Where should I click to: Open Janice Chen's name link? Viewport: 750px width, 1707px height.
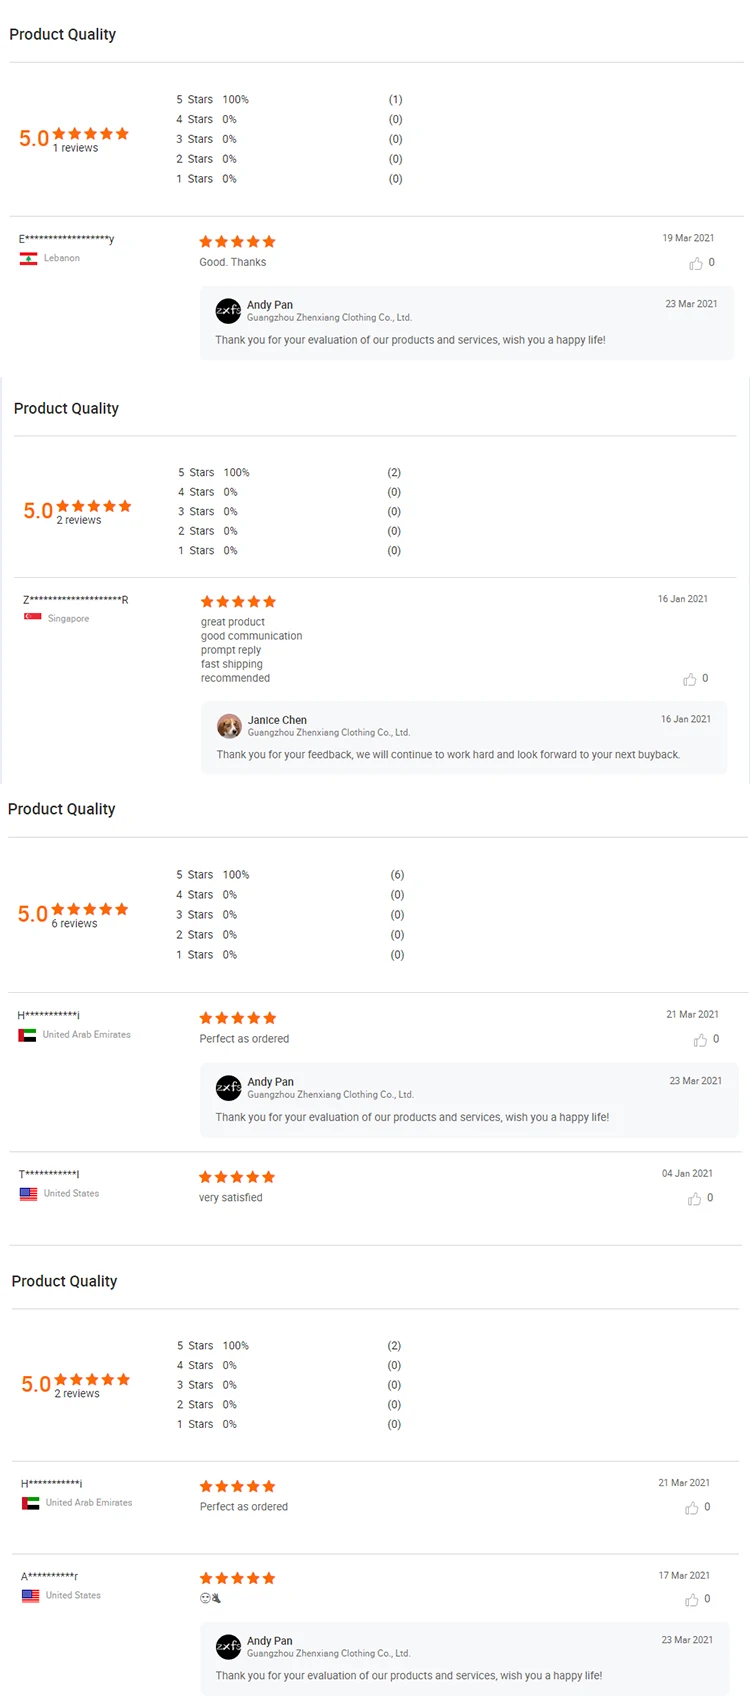click(x=277, y=720)
